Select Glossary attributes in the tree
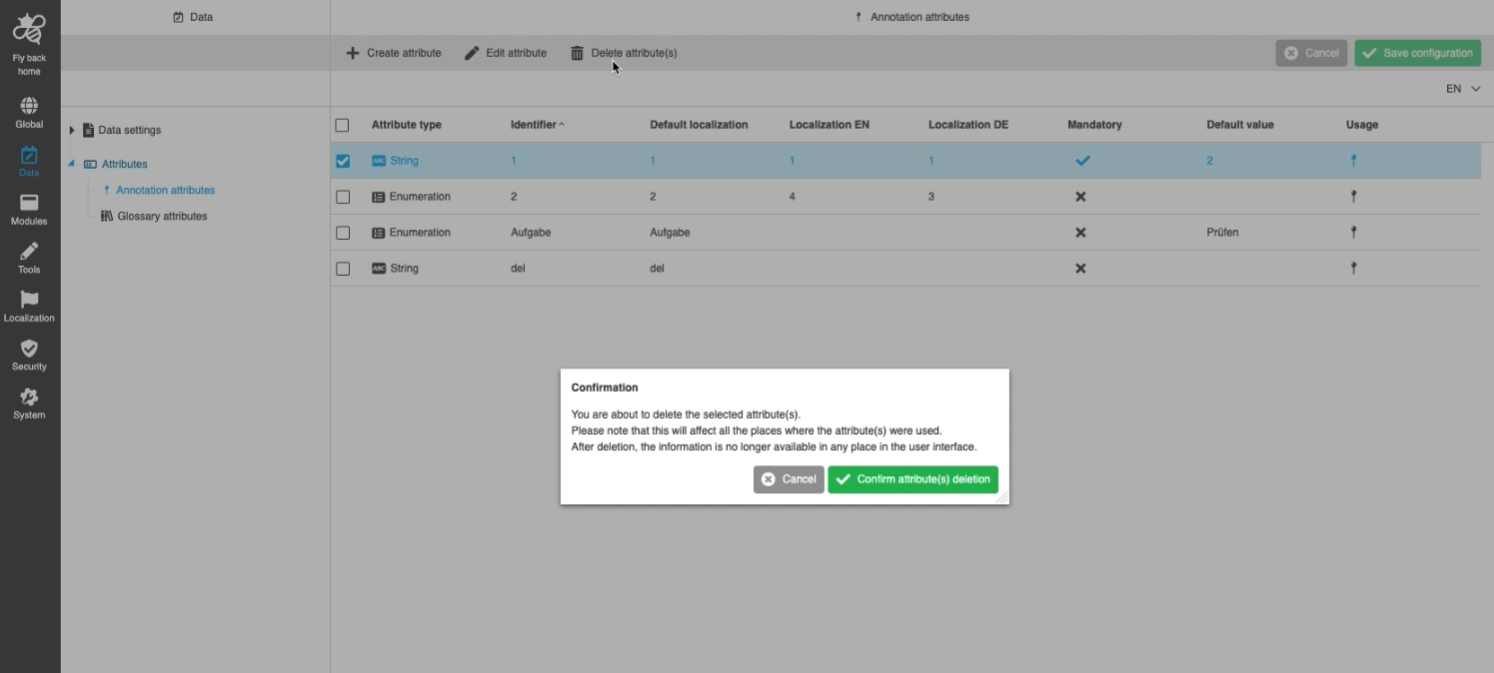The height and width of the screenshot is (673, 1494). tap(162, 216)
